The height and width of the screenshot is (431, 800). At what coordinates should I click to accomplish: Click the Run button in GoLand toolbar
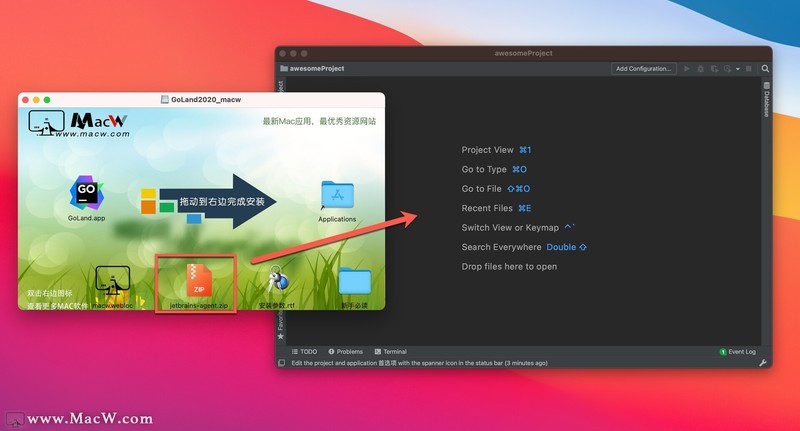click(x=687, y=68)
